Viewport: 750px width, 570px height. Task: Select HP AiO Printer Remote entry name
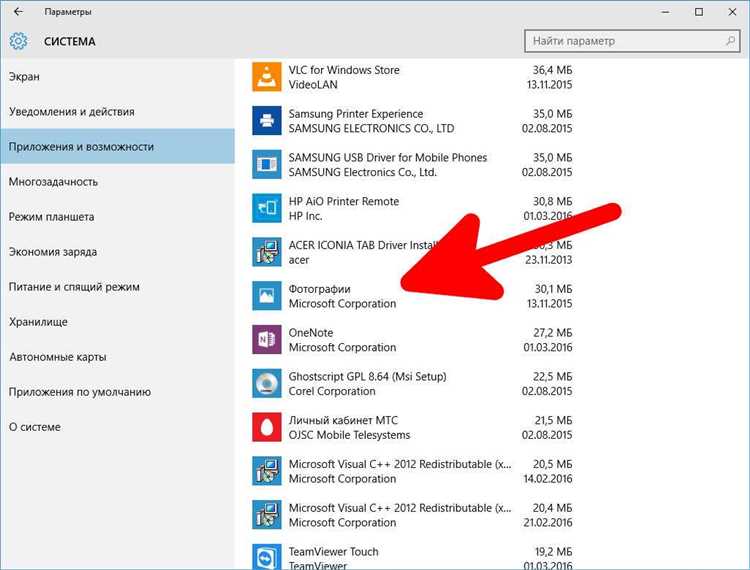[343, 201]
